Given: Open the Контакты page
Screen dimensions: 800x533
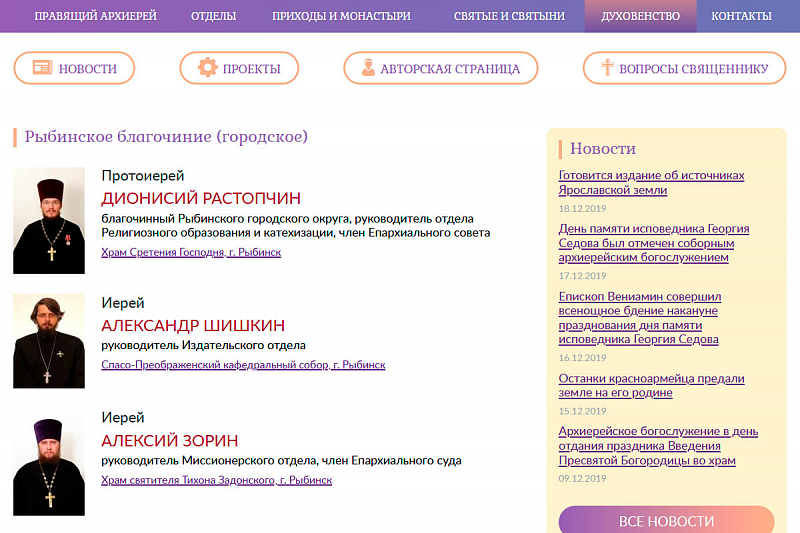Looking at the screenshot, I should [741, 16].
